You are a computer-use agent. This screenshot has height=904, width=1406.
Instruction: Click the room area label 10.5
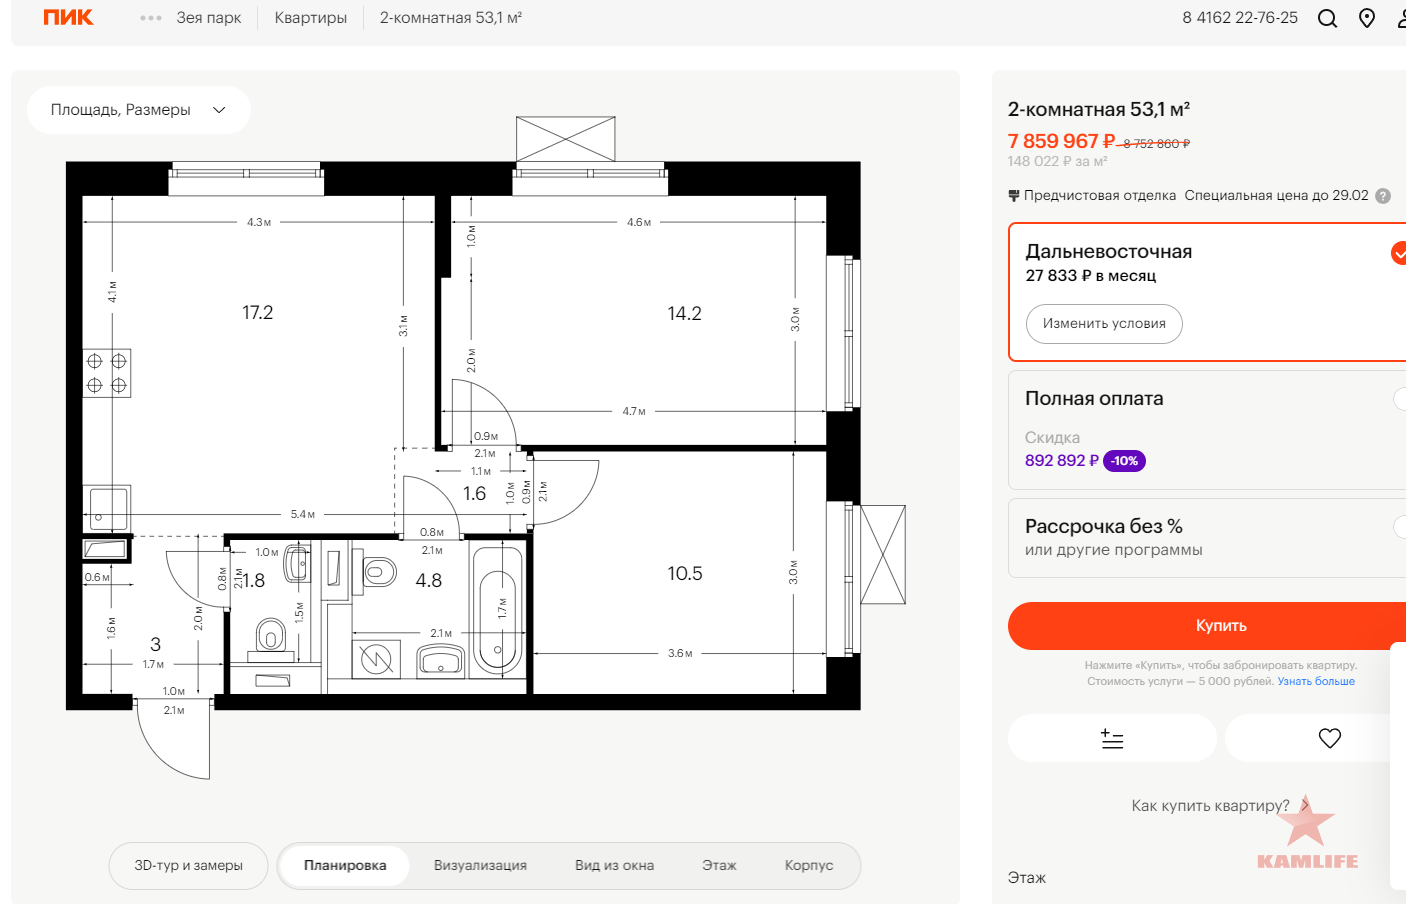click(x=685, y=574)
